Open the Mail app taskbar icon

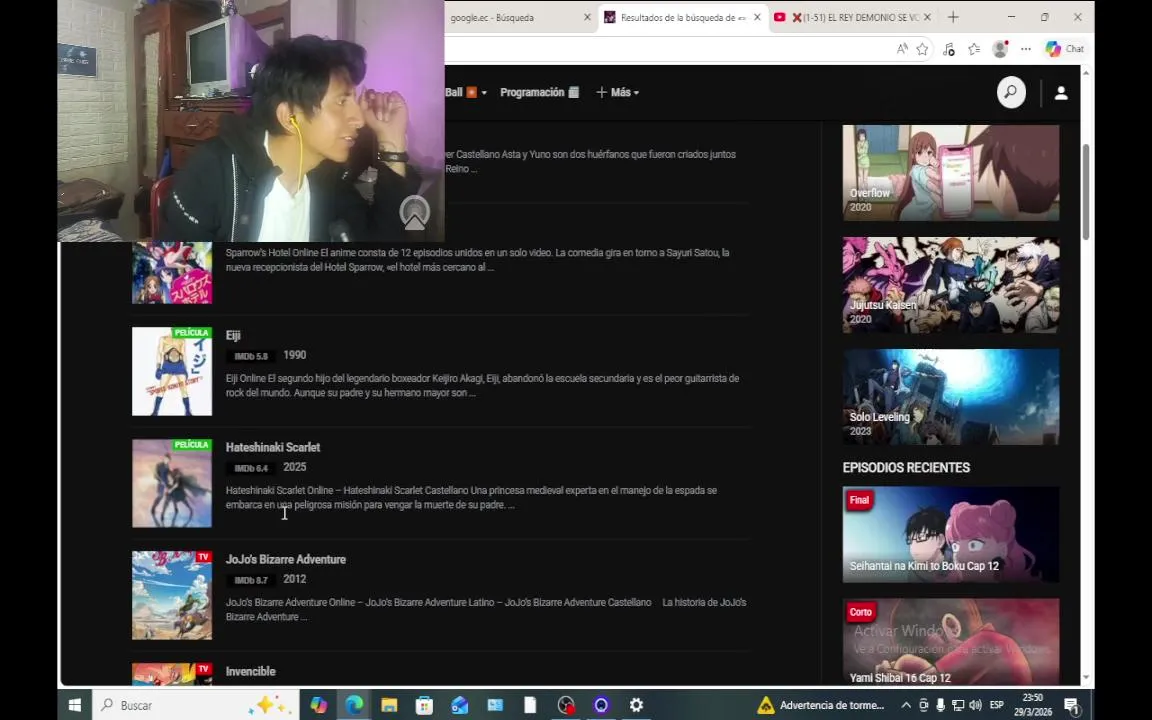pyautogui.click(x=460, y=705)
